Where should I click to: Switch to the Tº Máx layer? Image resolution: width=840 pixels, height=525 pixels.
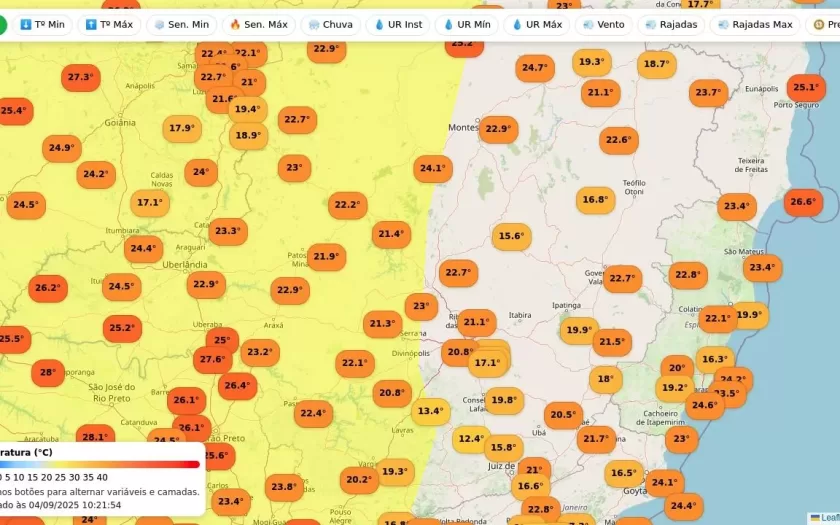point(109,24)
